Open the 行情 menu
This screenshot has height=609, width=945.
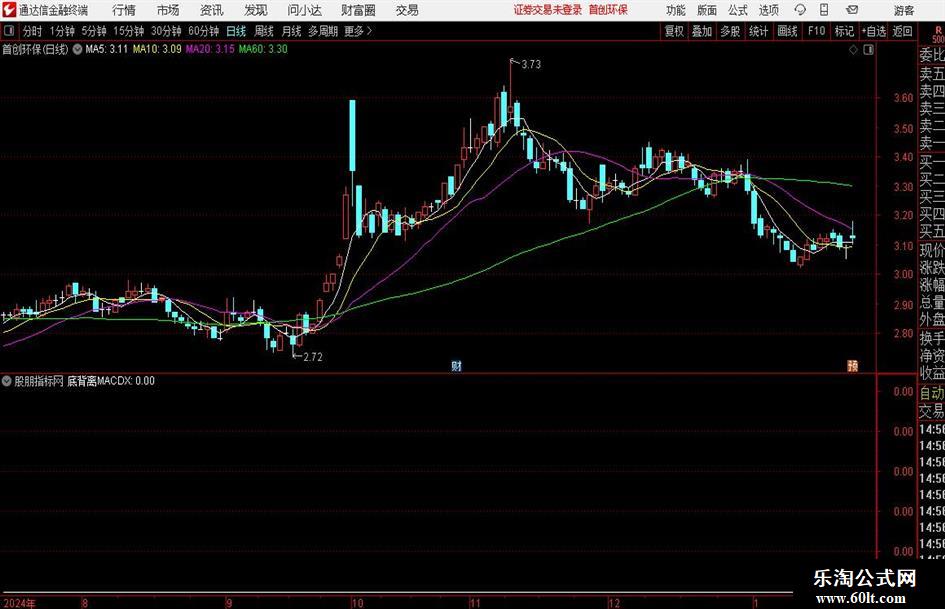tap(124, 10)
